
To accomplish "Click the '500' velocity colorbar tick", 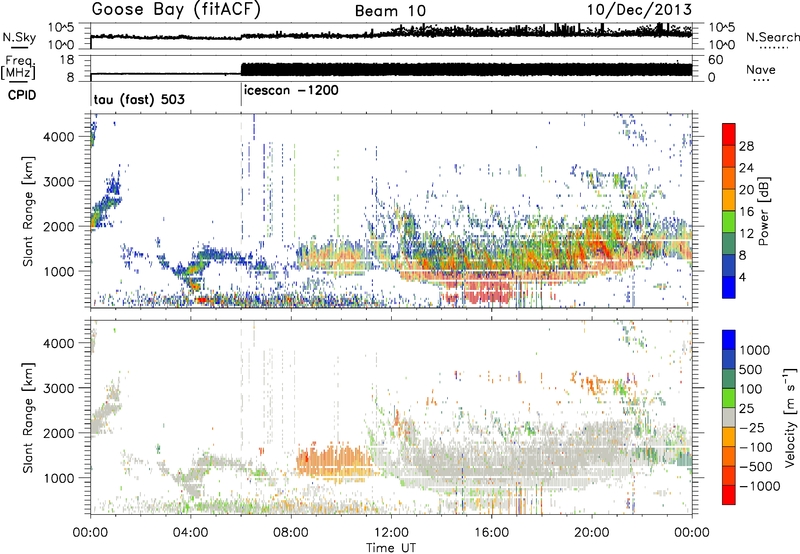I will pos(751,369).
